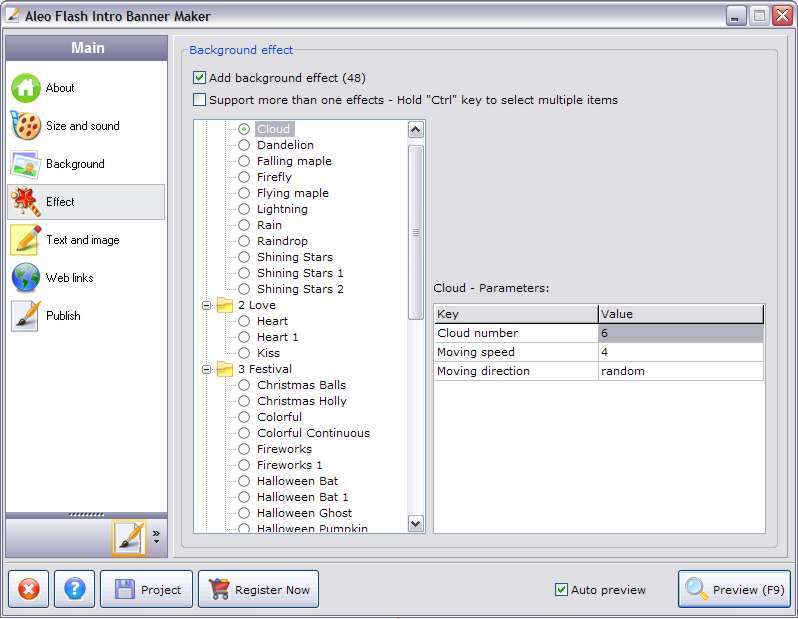Viewport: 798px width, 619px height.
Task: Click the blue help question mark icon
Action: pyautogui.click(x=75, y=589)
